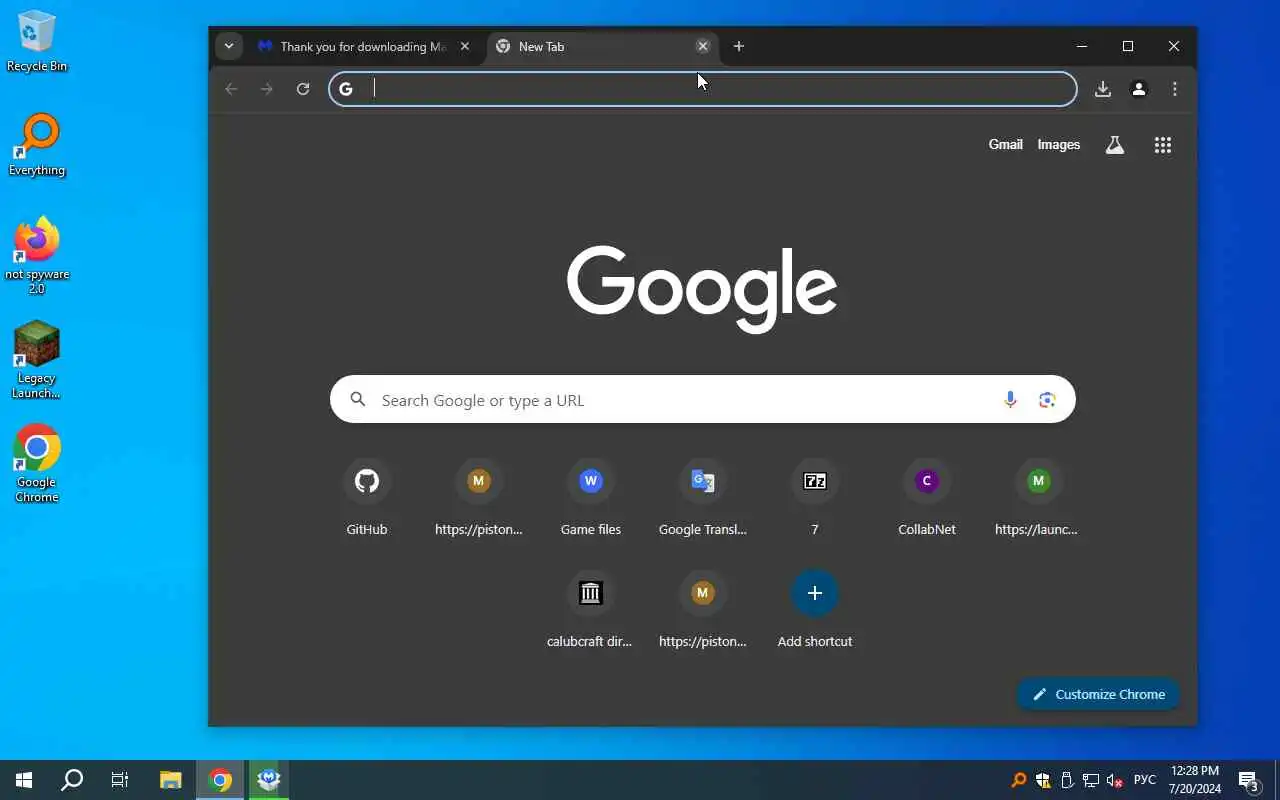
Task: Open the notification center icon
Action: click(1248, 780)
